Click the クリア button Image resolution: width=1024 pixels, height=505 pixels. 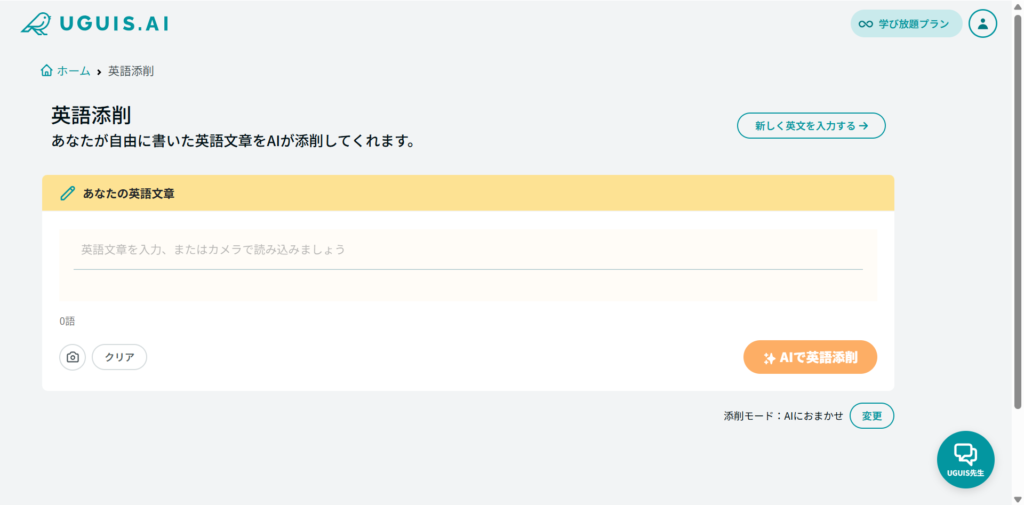click(x=119, y=357)
